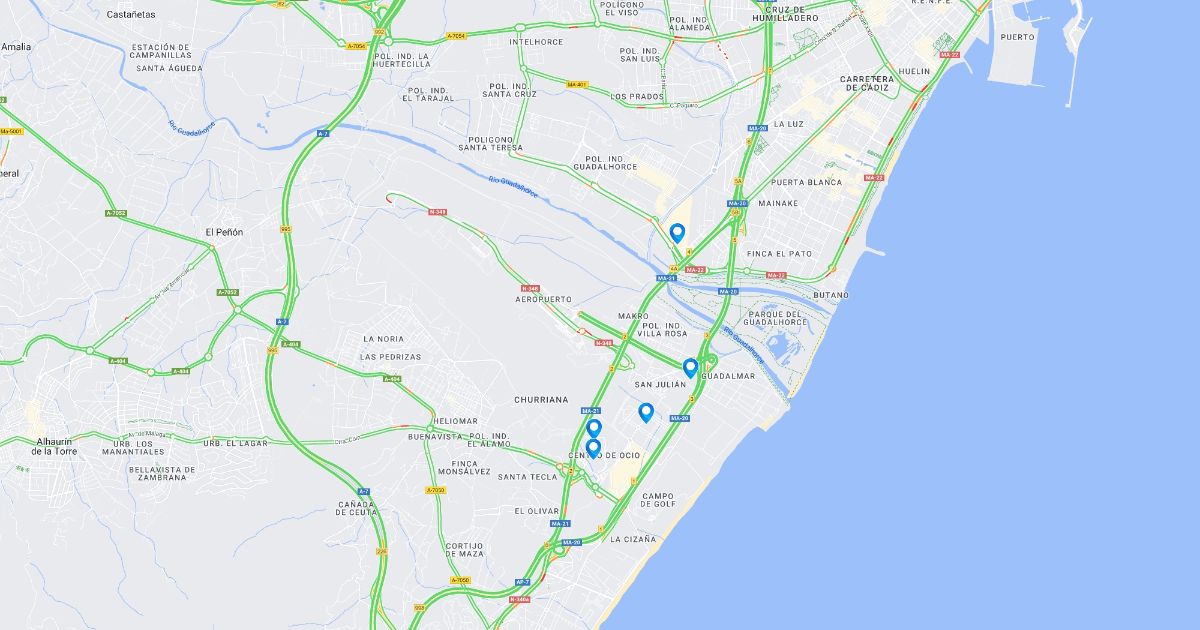Click the A-7053 road marker
1200x630 pixels.
[435, 490]
